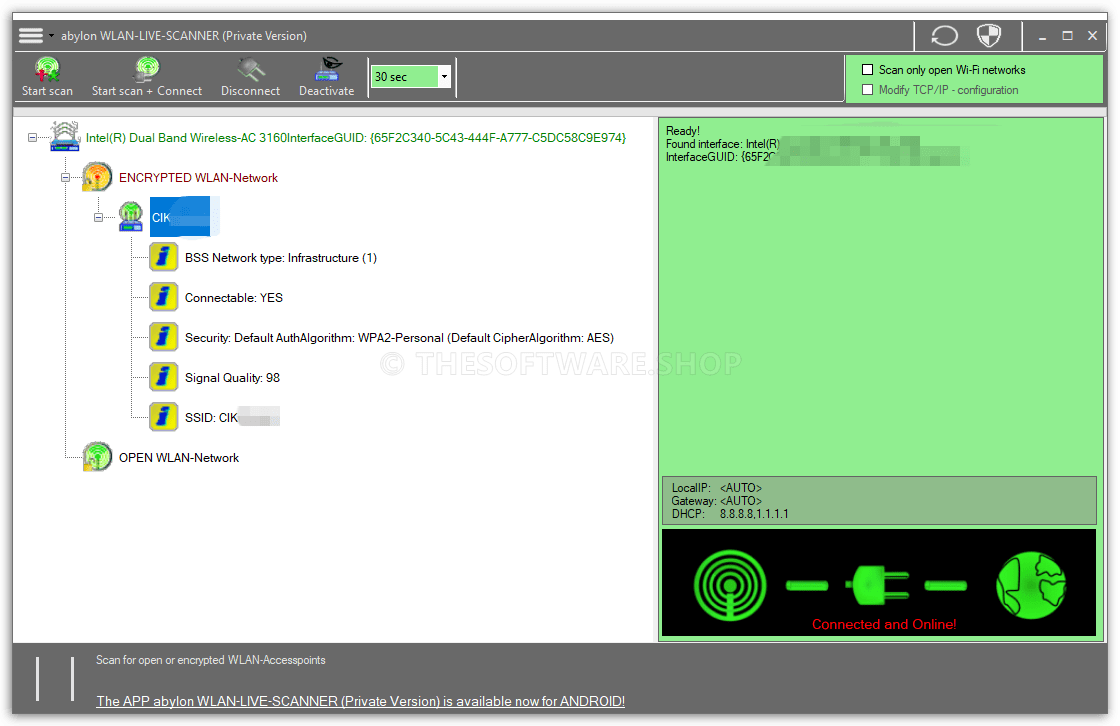Select the Connectable: YES tree entry
Image resolution: width=1120 pixels, height=726 pixels.
pyautogui.click(x=234, y=298)
